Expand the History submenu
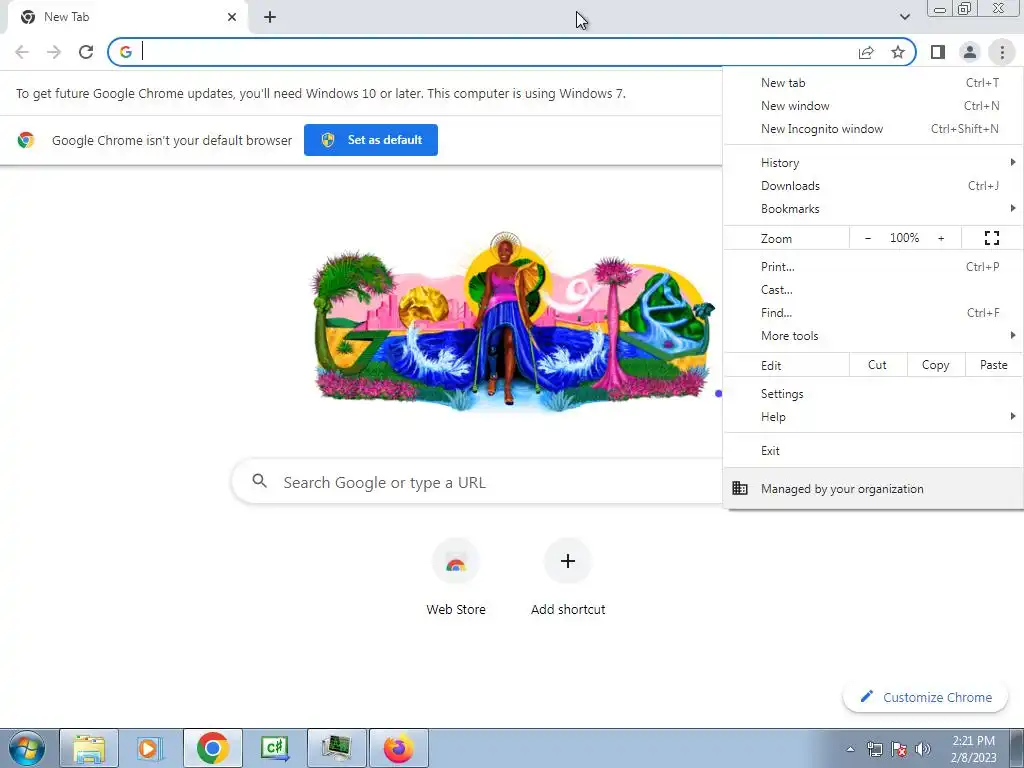The image size is (1024, 768). 873,163
